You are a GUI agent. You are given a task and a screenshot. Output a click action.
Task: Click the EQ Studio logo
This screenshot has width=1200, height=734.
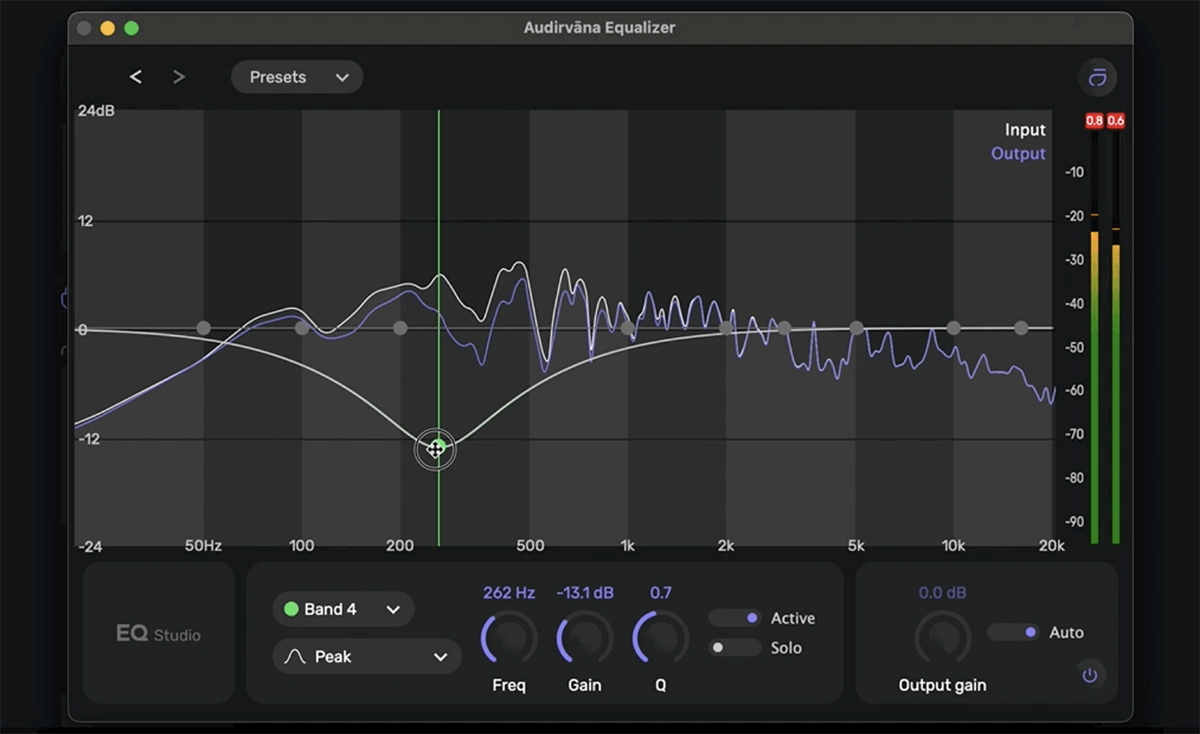point(159,634)
